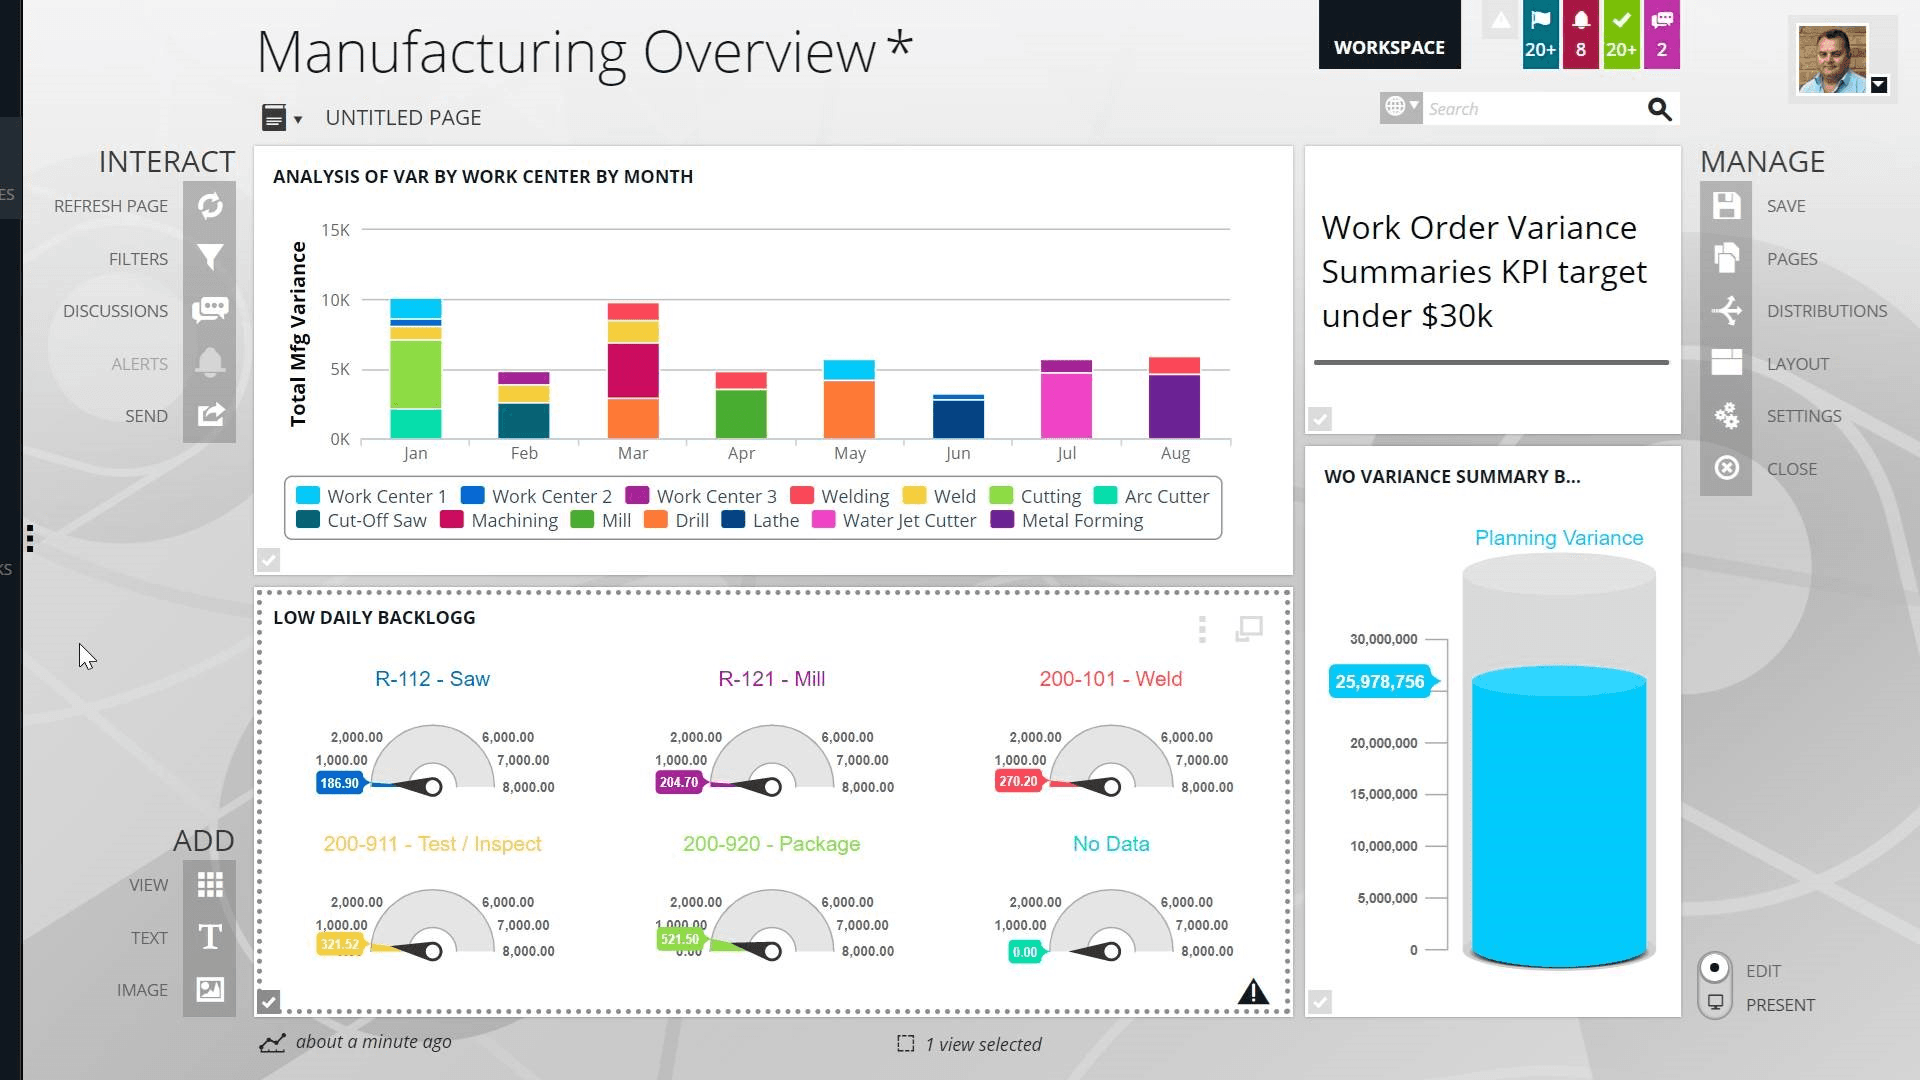
Task: Click the Refresh Page icon
Action: (x=210, y=206)
